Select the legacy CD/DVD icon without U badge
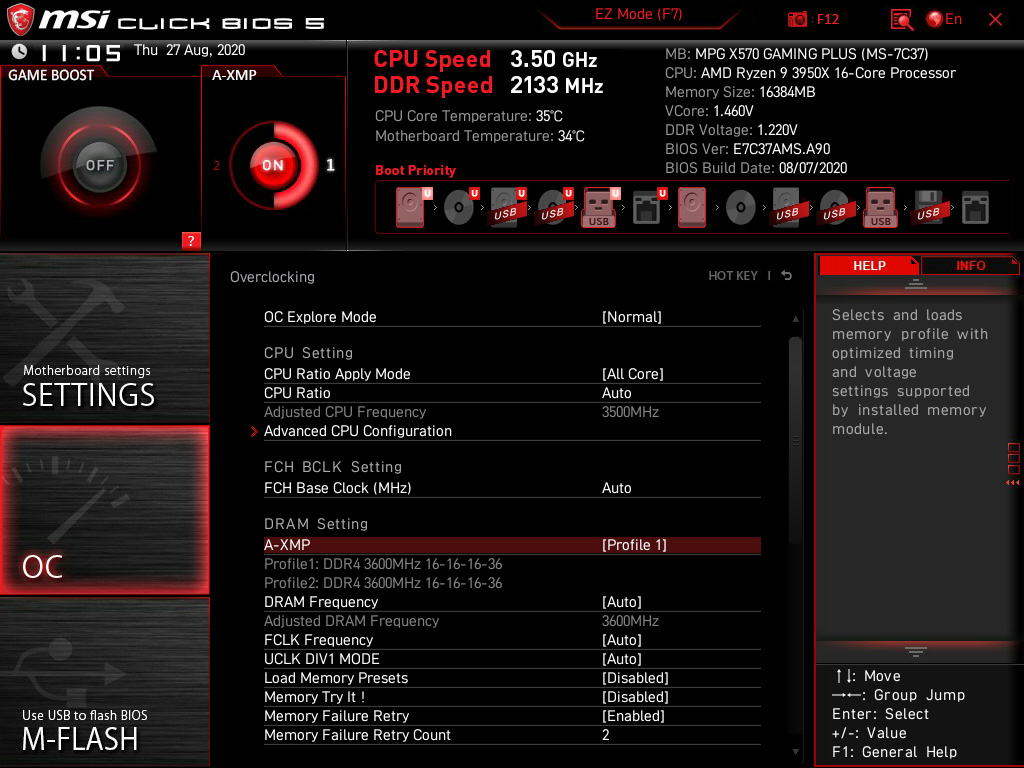Screen dimensions: 1024x768 [741, 208]
